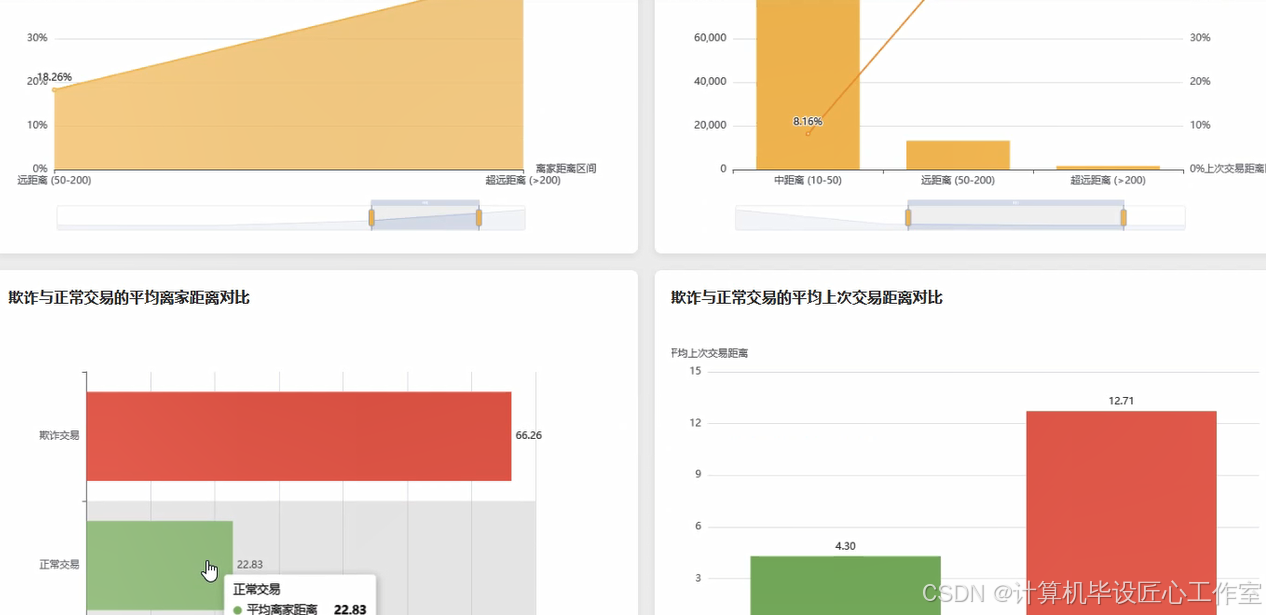The width and height of the screenshot is (1266, 615).
Task: Click the tooltip heading 正常交易
Action: pyautogui.click(x=257, y=590)
